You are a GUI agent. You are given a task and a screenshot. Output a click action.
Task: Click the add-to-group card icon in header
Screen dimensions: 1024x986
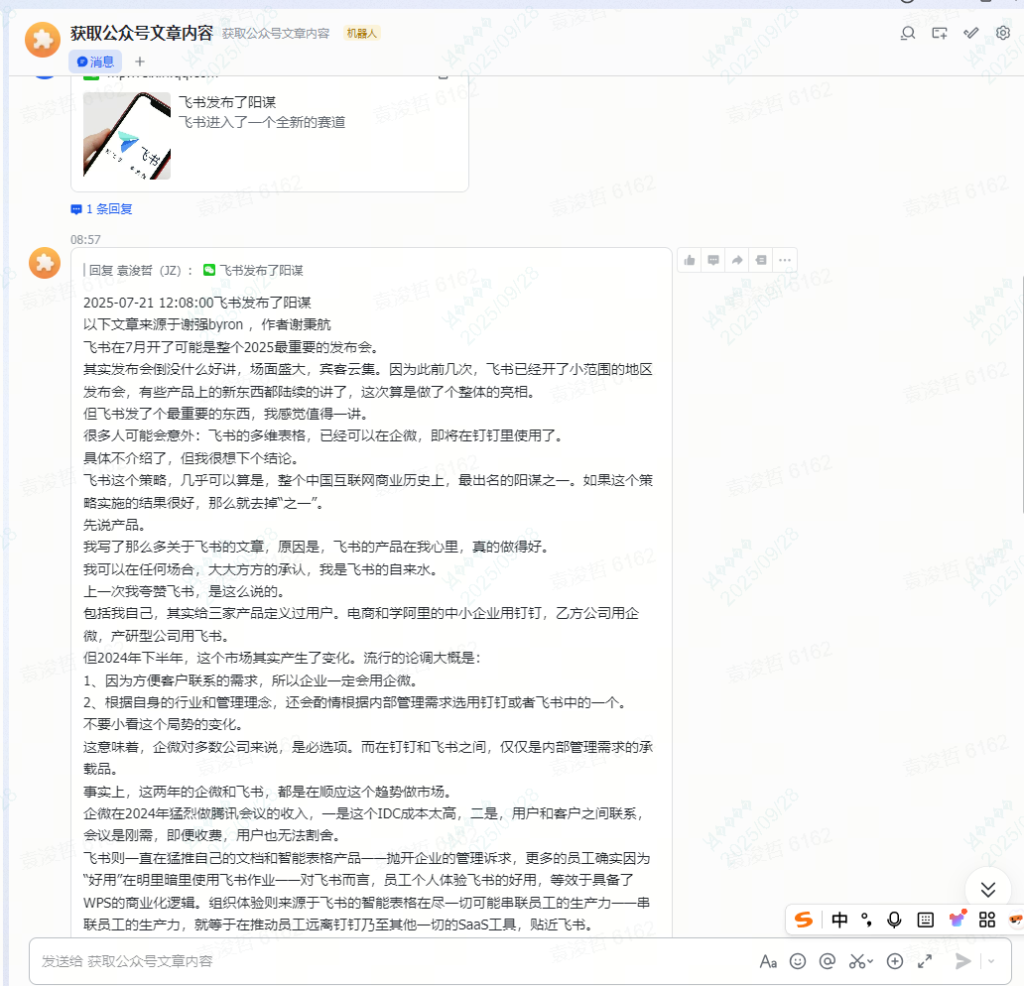click(x=939, y=33)
